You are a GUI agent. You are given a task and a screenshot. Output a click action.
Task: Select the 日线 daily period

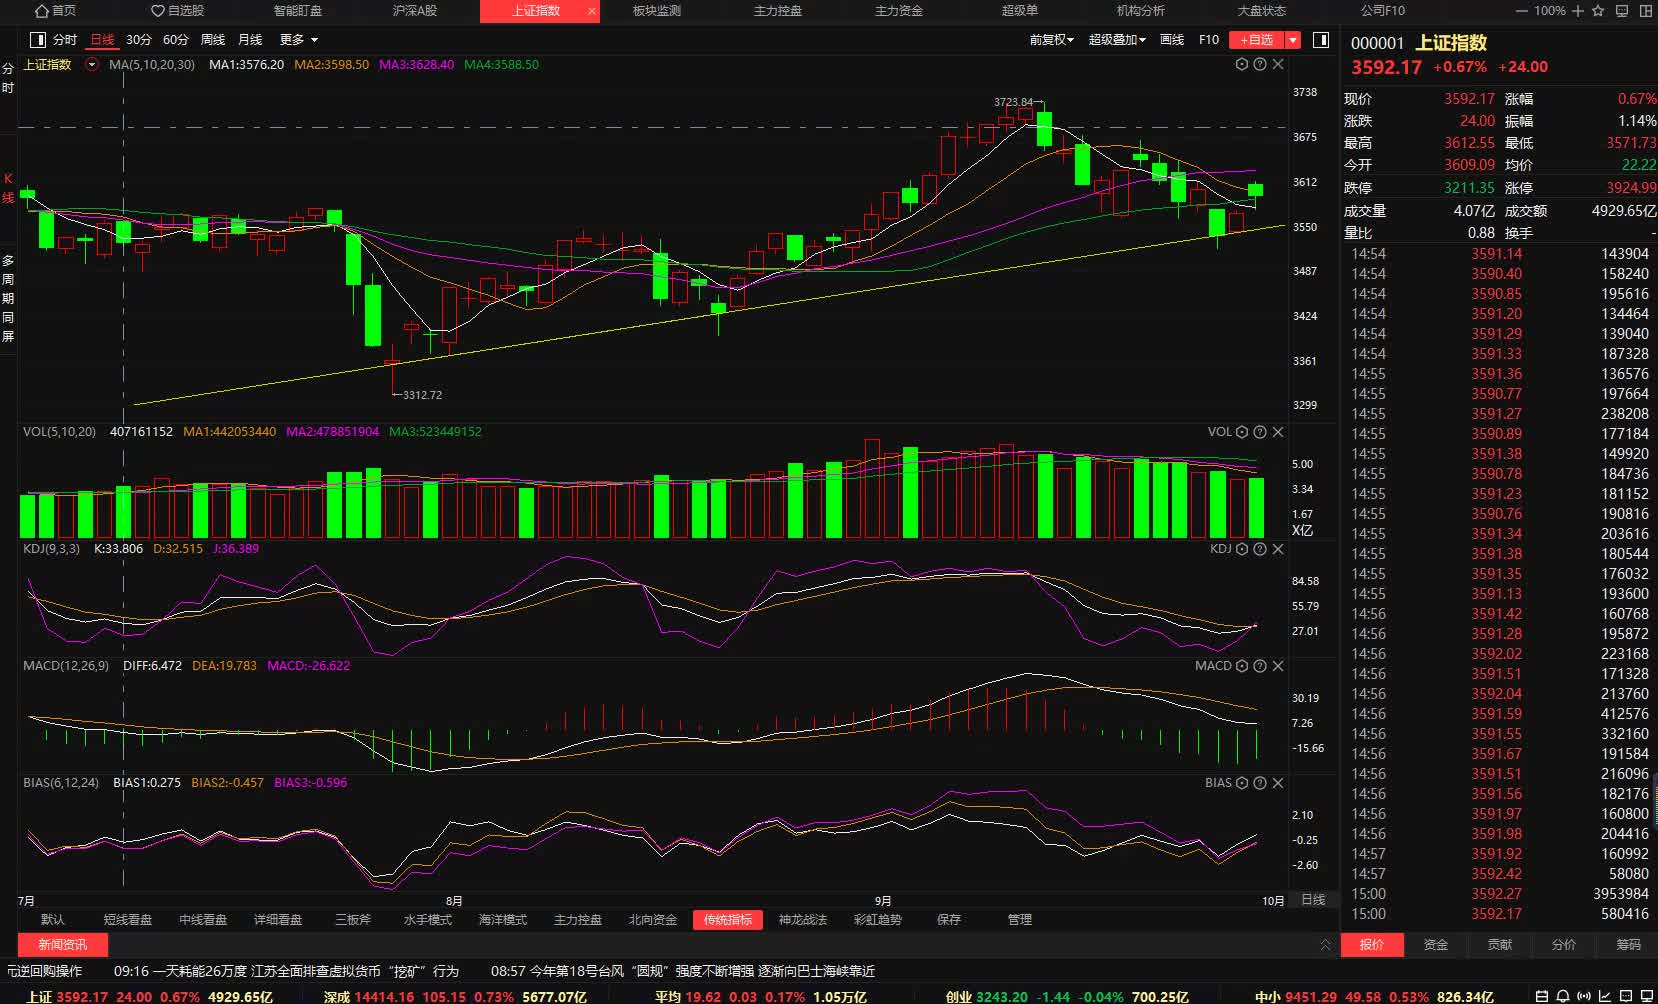point(102,40)
